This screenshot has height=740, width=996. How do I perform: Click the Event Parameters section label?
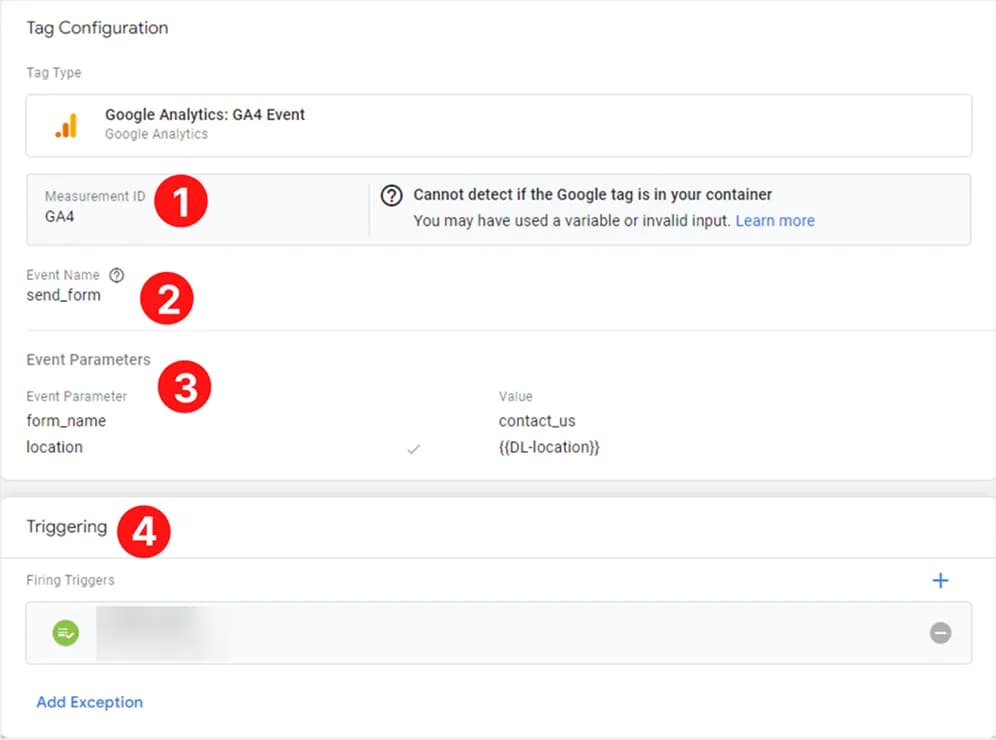coord(88,360)
